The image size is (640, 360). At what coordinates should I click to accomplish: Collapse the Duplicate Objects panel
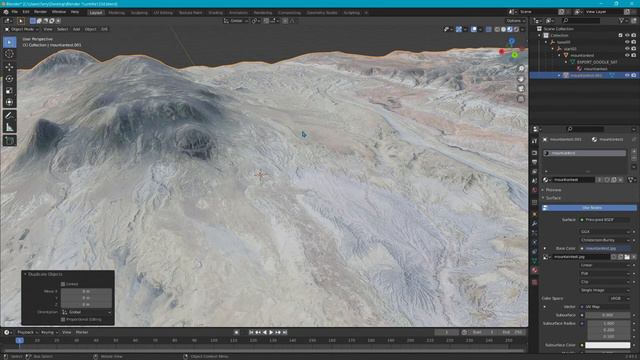click(x=25, y=274)
